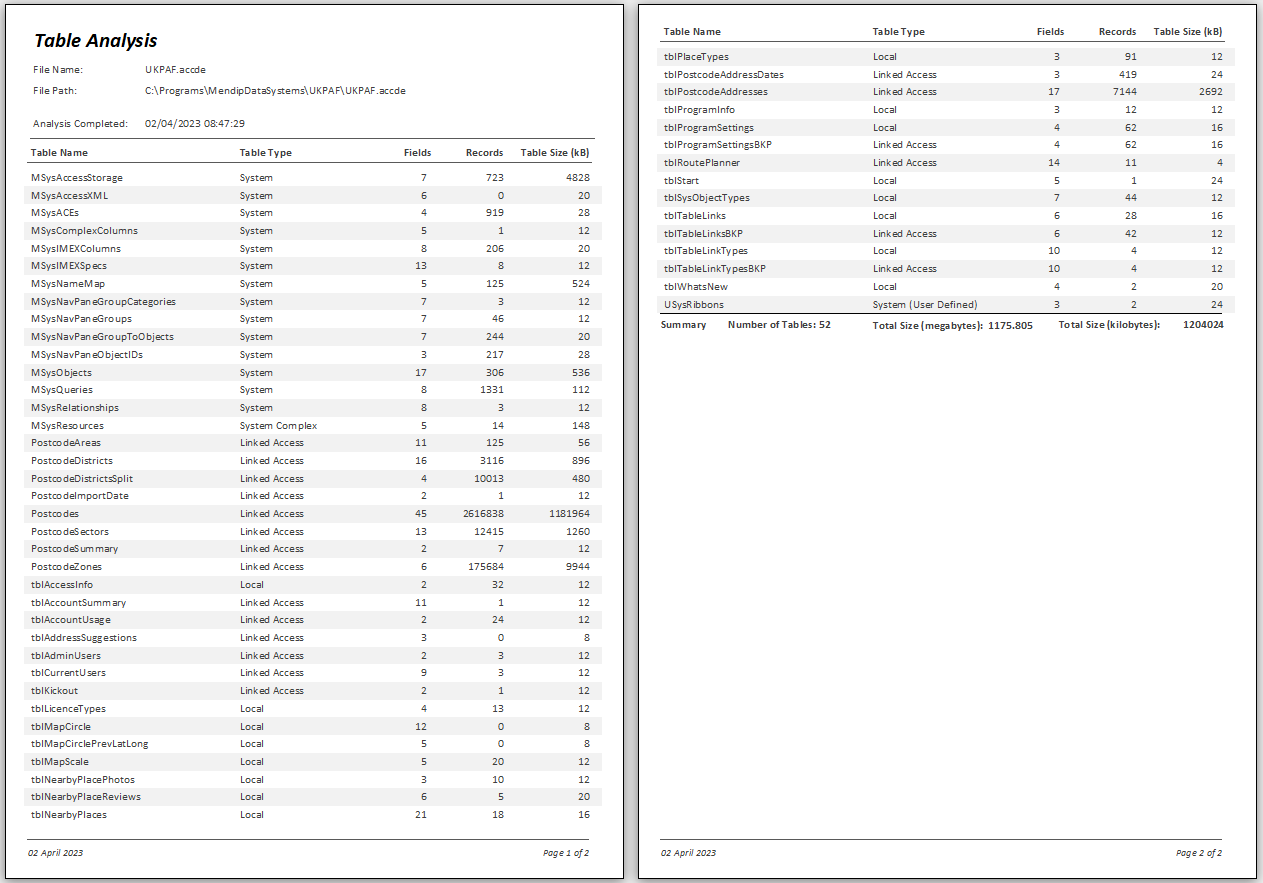Image resolution: width=1263 pixels, height=883 pixels.
Task: Select tblMapCirclePrevLatLong entry
Action: (x=90, y=744)
